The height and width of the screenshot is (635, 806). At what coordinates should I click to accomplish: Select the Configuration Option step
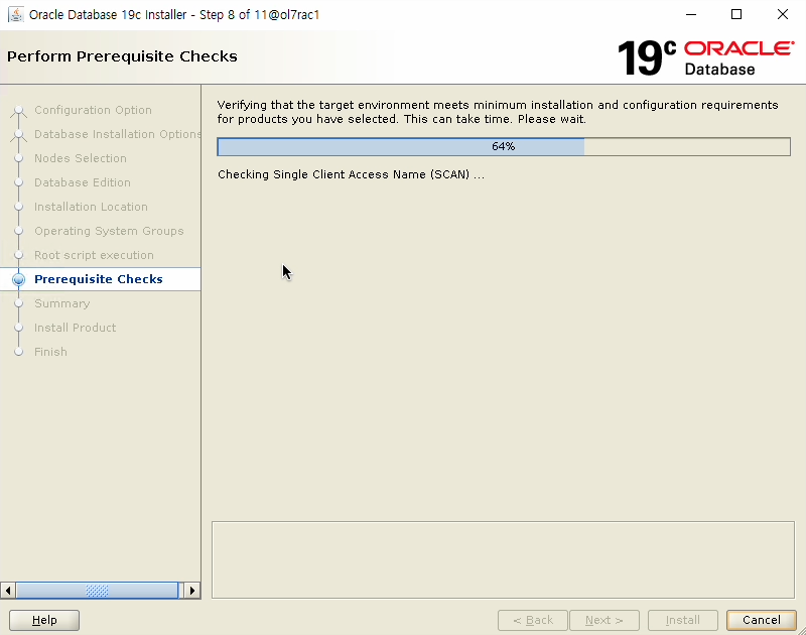[x=93, y=110]
